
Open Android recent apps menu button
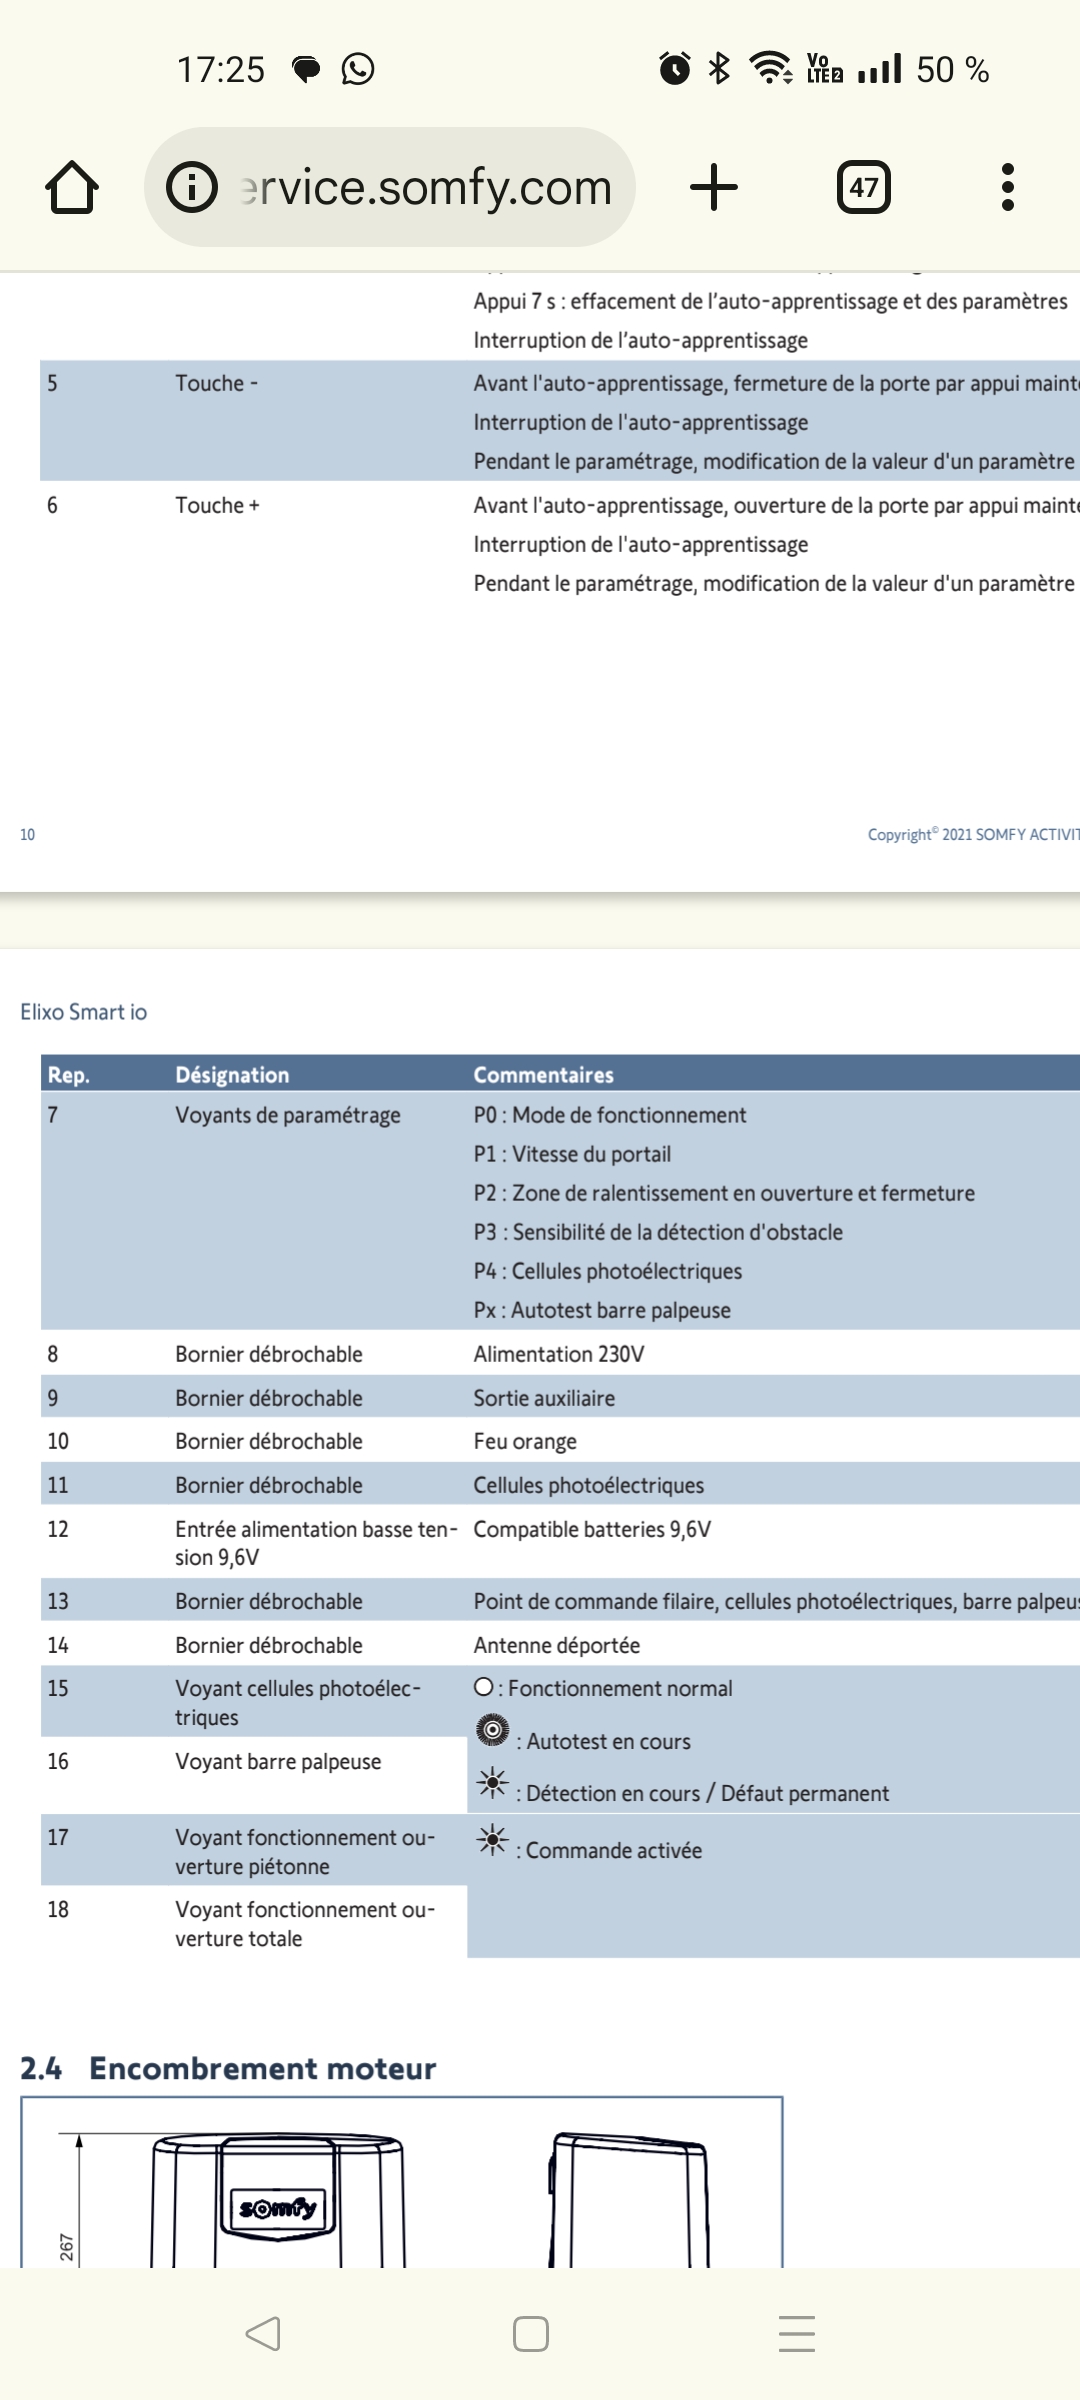(796, 2333)
